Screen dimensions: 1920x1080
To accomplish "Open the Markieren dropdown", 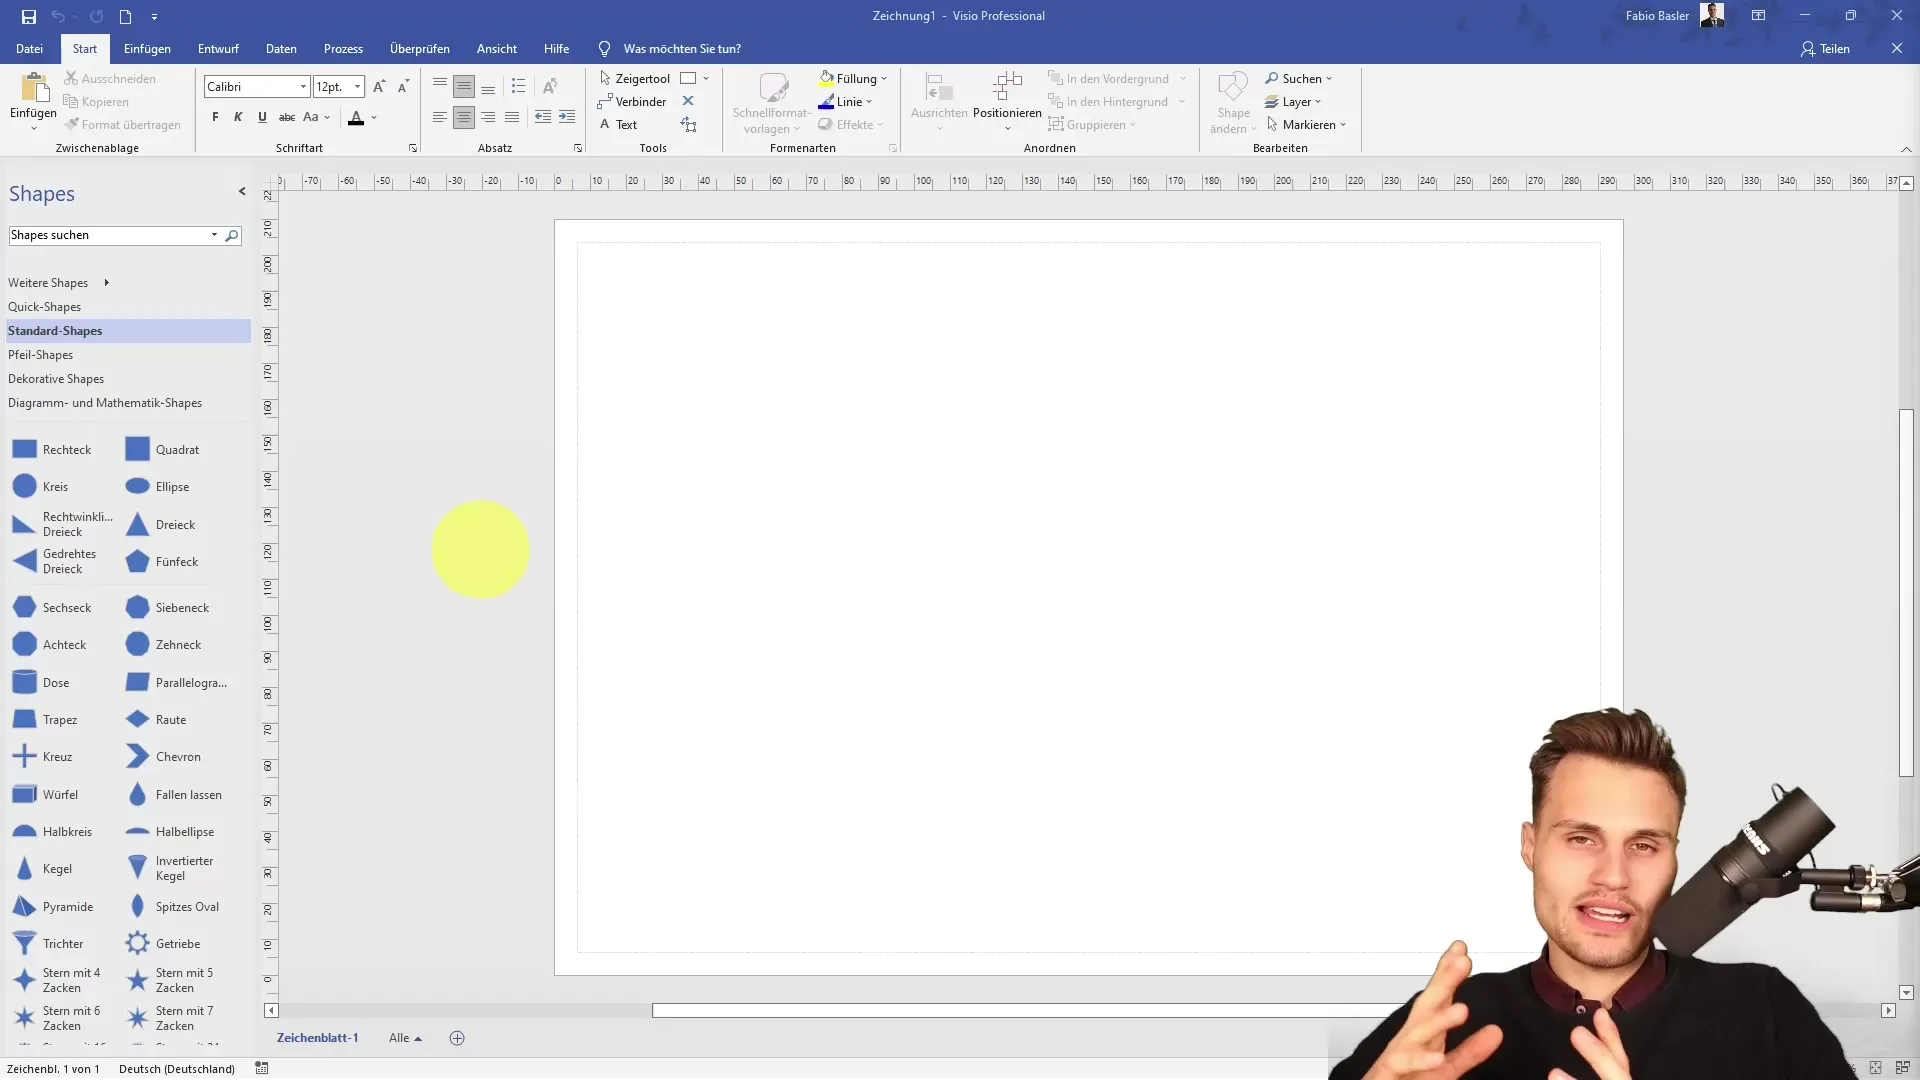I will click(x=1305, y=124).
